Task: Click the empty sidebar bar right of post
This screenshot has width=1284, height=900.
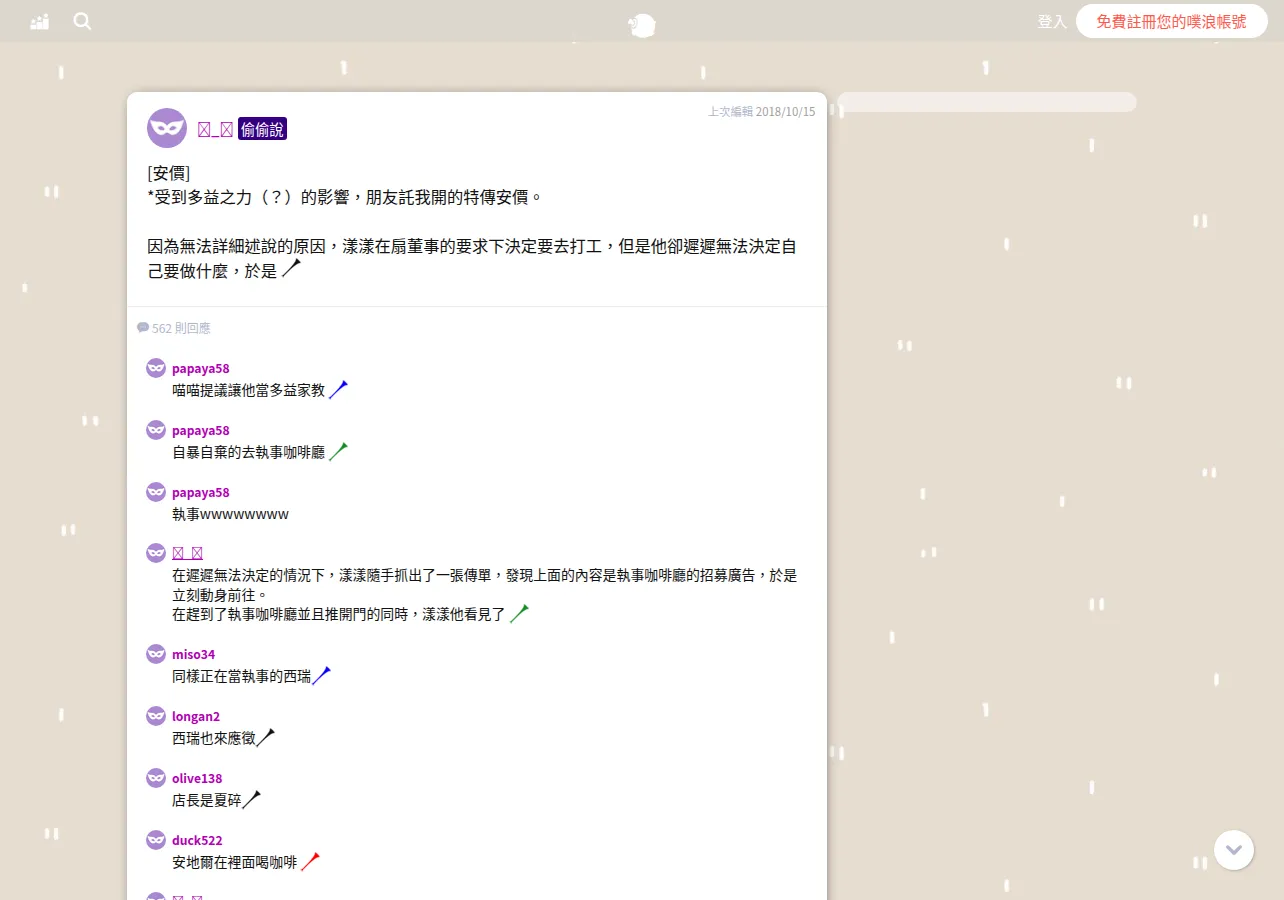Action: [987, 102]
